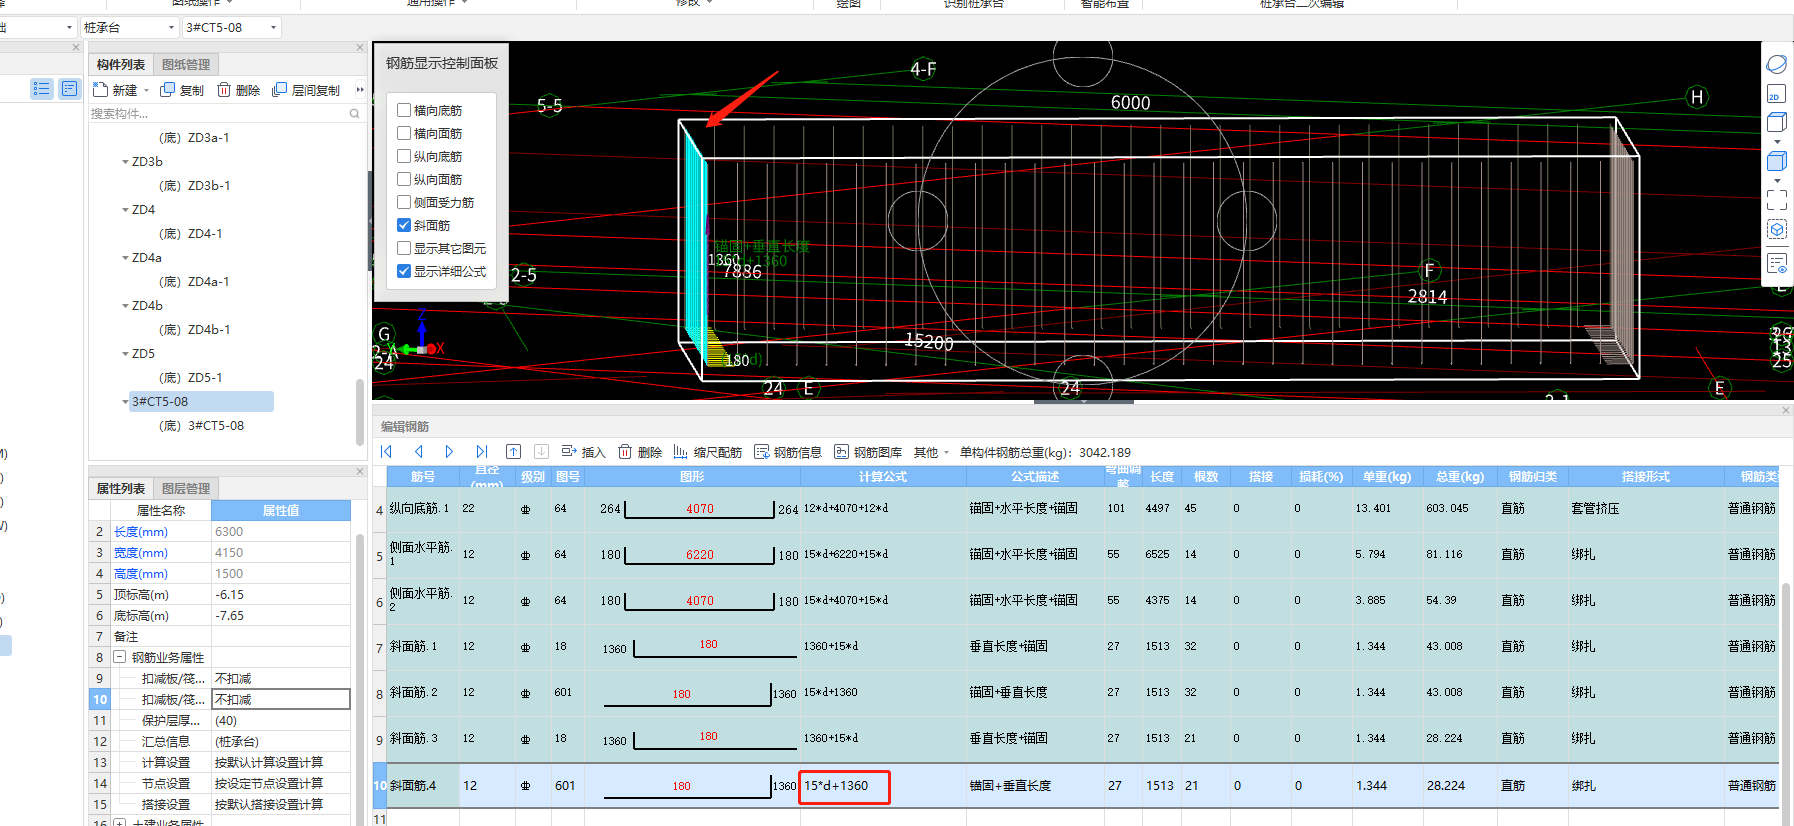Switch to 属性列表 tab
Image resolution: width=1794 pixels, height=826 pixels.
point(121,488)
